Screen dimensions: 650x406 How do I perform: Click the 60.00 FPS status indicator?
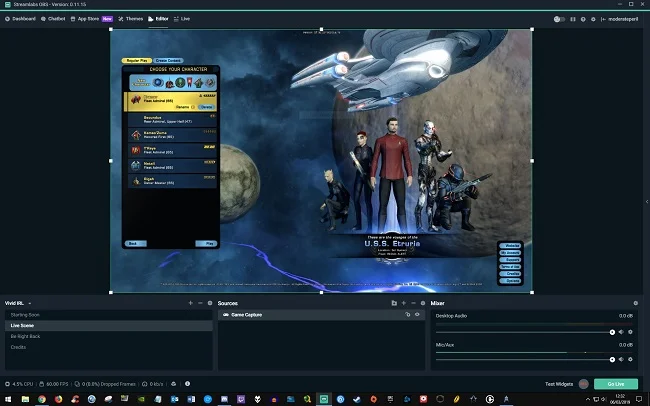(x=53, y=384)
